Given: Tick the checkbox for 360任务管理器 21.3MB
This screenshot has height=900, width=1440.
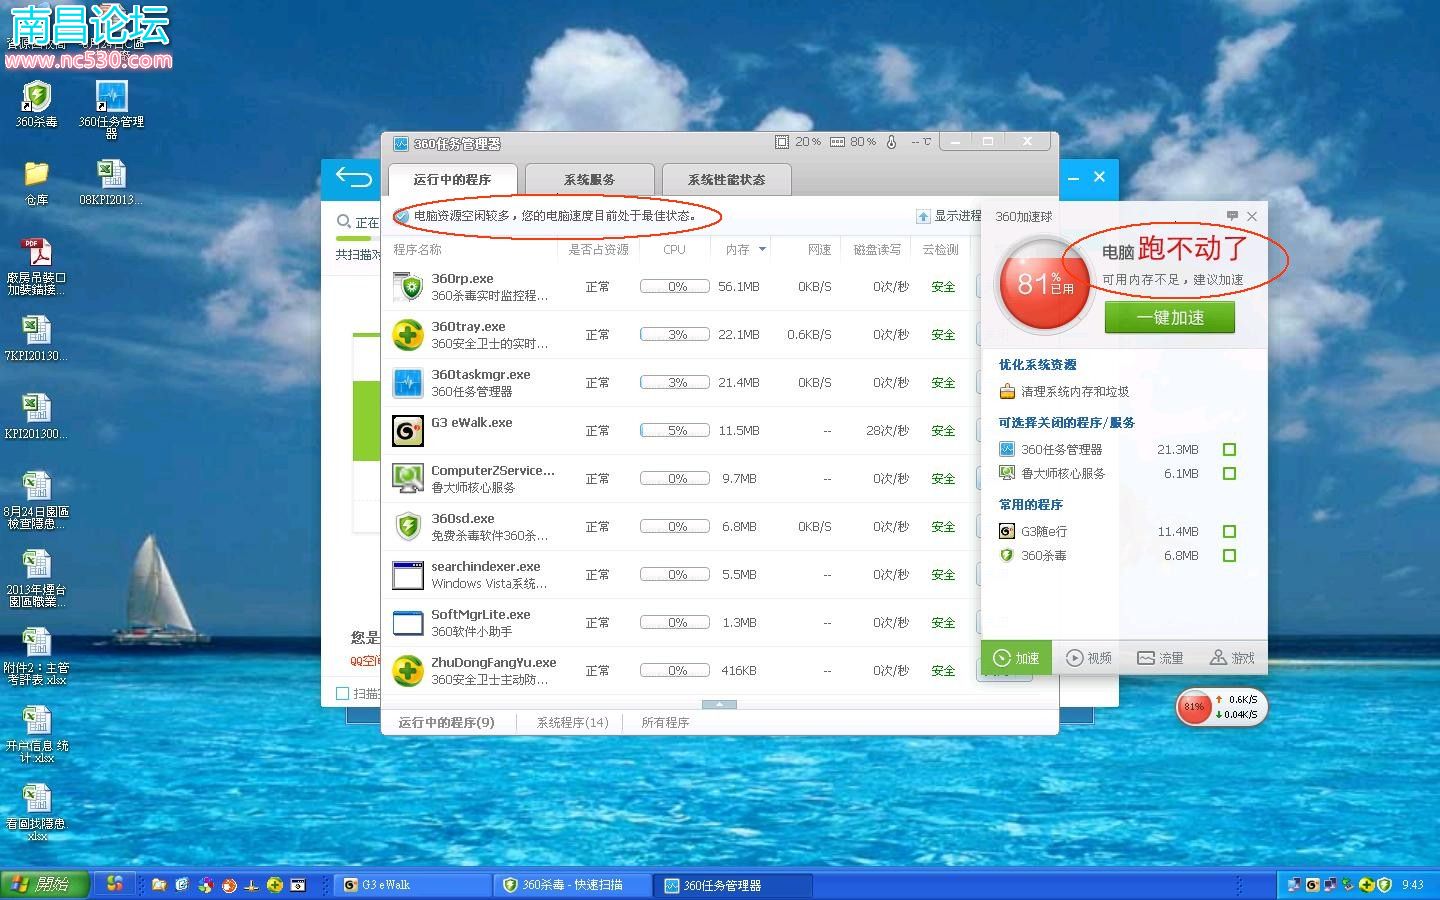Looking at the screenshot, I should (1229, 450).
